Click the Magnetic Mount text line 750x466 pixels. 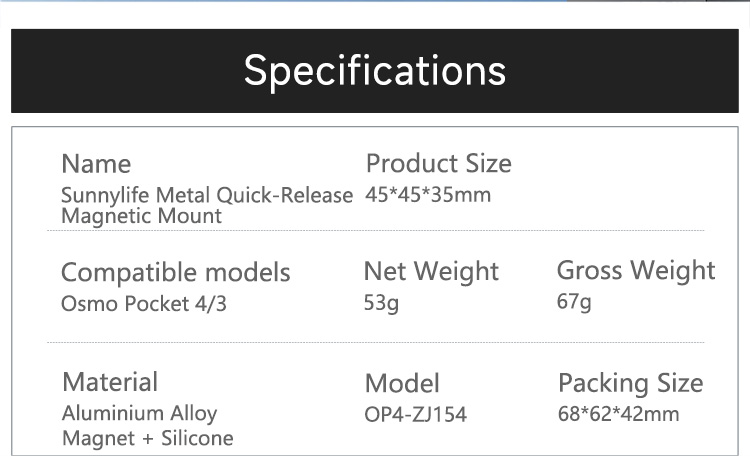click(141, 215)
